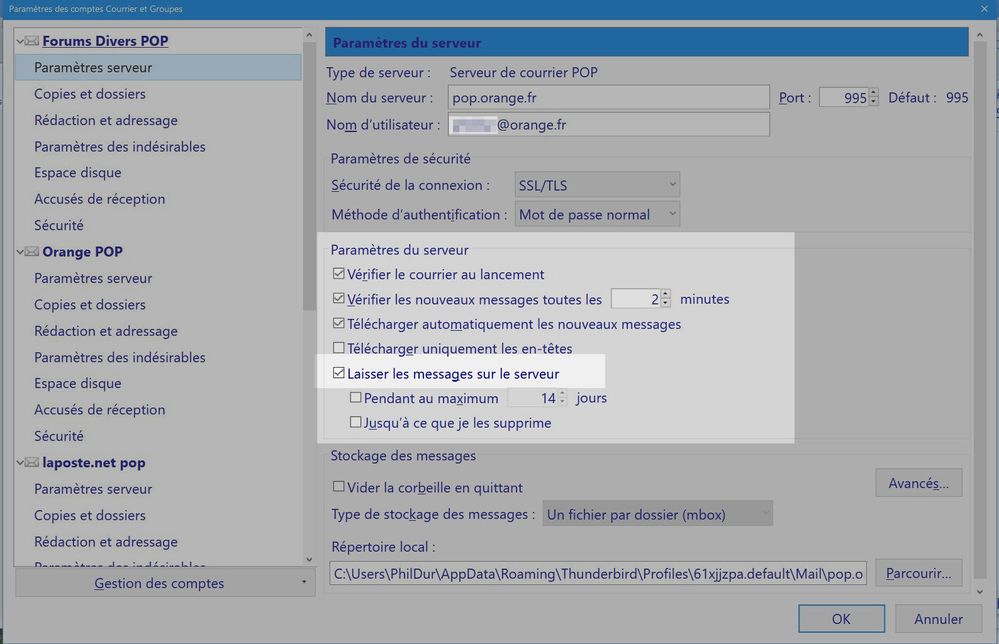
Task: Confirm settings with the OK button
Action: pos(841,619)
